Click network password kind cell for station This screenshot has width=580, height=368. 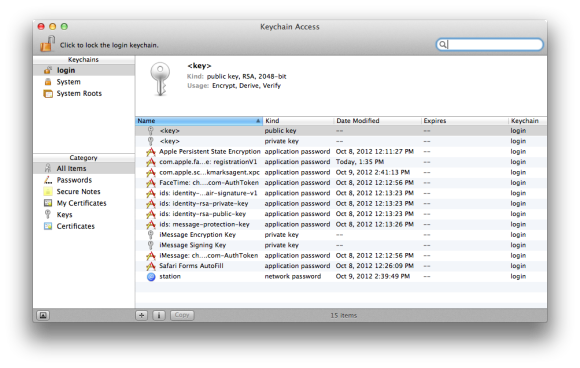[x=293, y=276]
